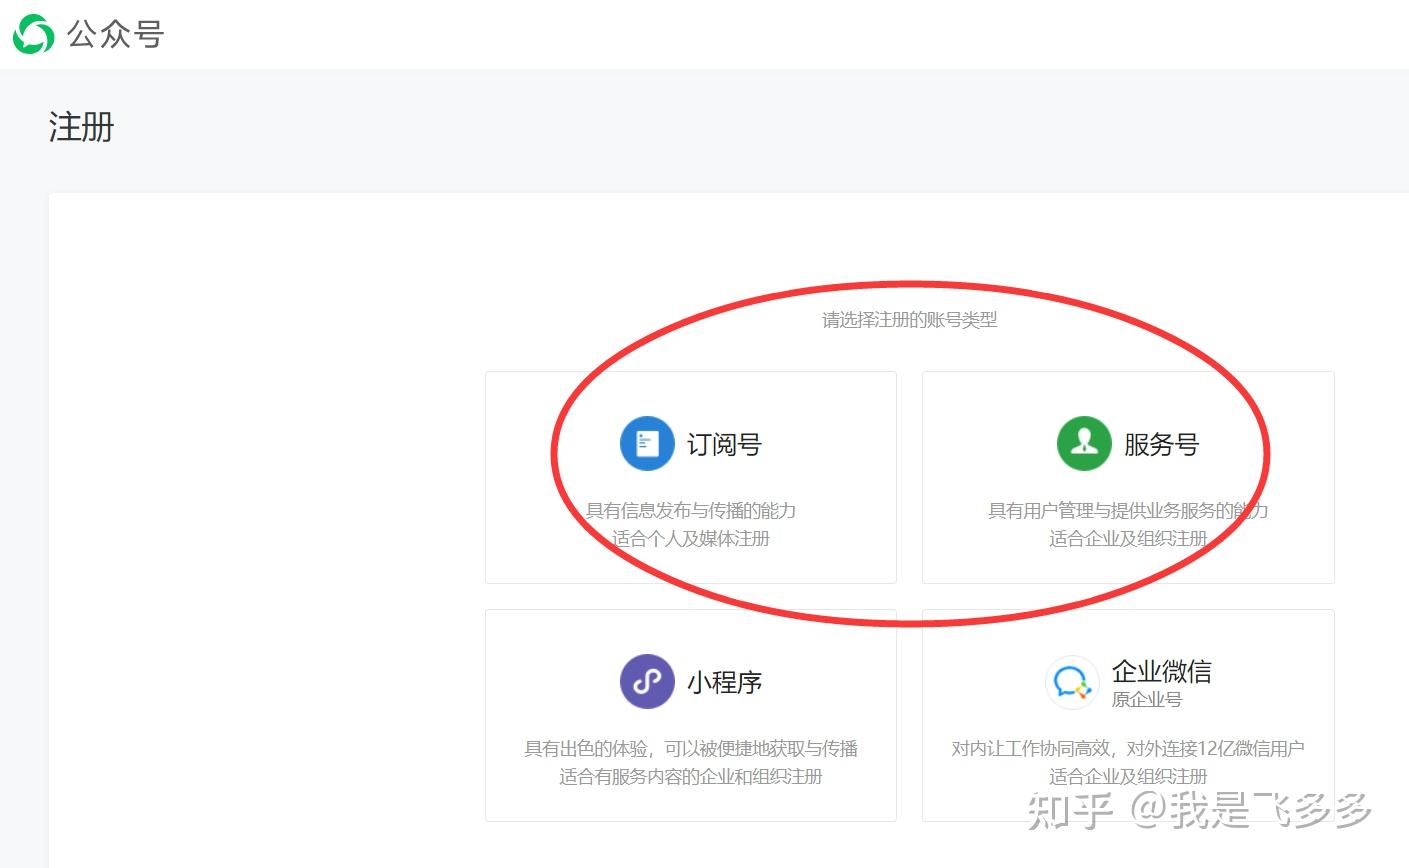Viewport: 1409px width, 868px height.
Task: Select the 订阅号 account type title
Action: 724,444
